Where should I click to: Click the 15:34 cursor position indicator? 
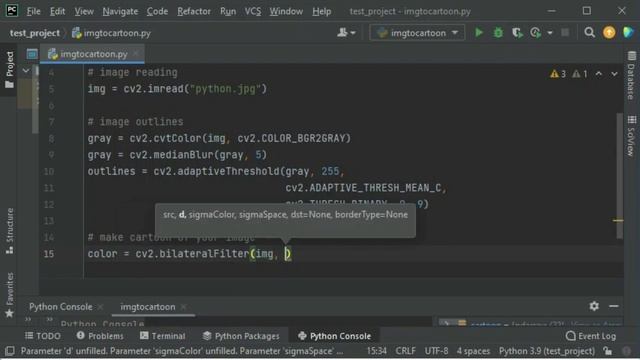(376, 351)
